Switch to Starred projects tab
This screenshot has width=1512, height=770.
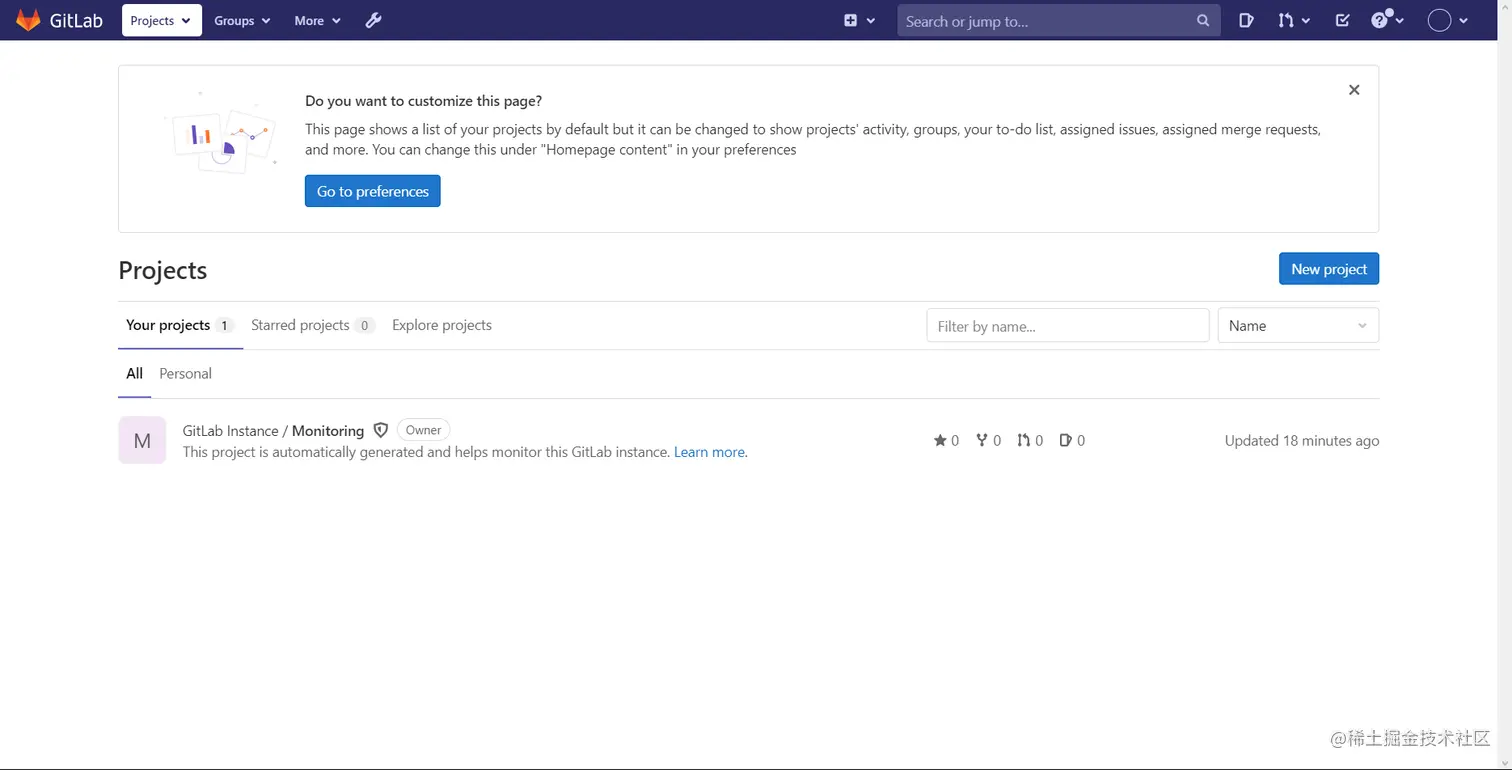point(313,325)
